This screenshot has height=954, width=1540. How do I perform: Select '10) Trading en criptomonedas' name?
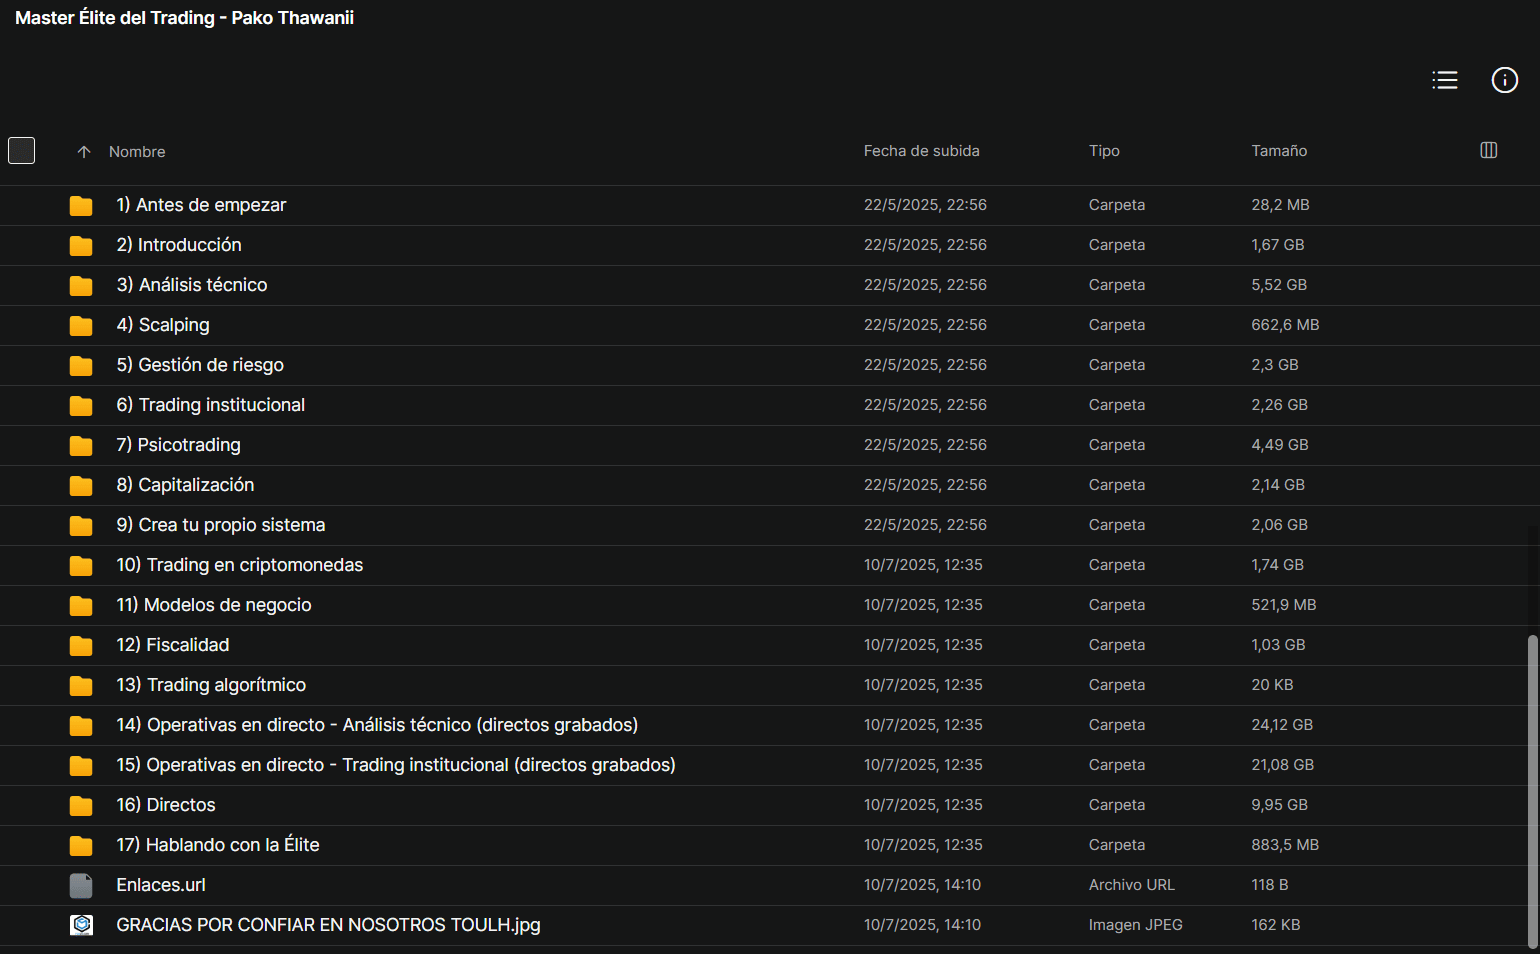pyautogui.click(x=240, y=565)
